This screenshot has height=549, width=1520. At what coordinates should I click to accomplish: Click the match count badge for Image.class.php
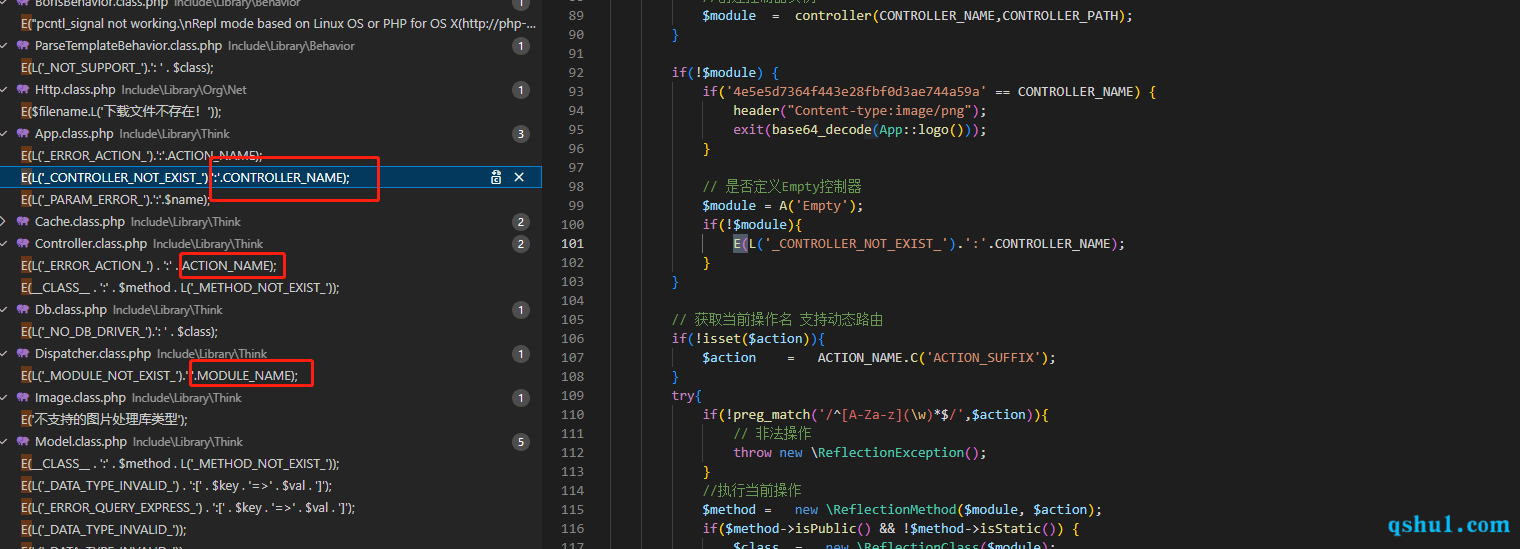click(520, 398)
